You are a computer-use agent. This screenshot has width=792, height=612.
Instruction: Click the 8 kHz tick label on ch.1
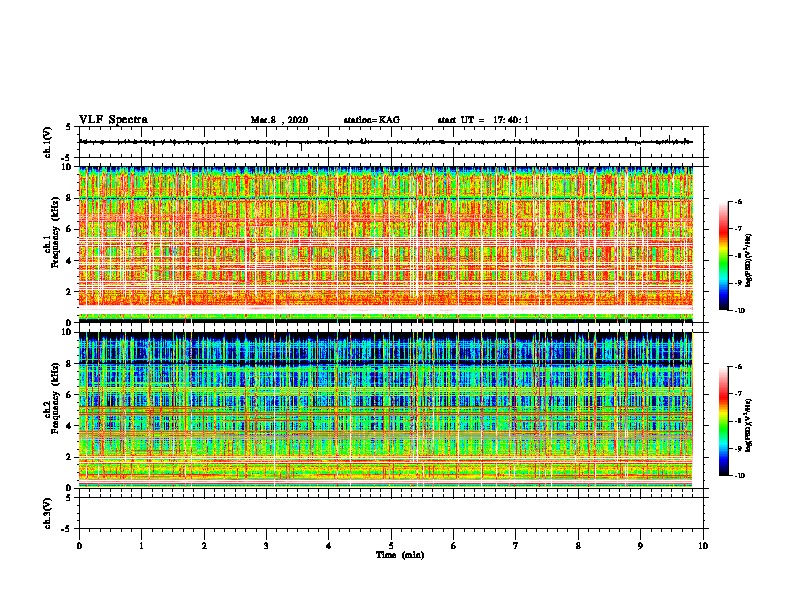tap(69, 198)
